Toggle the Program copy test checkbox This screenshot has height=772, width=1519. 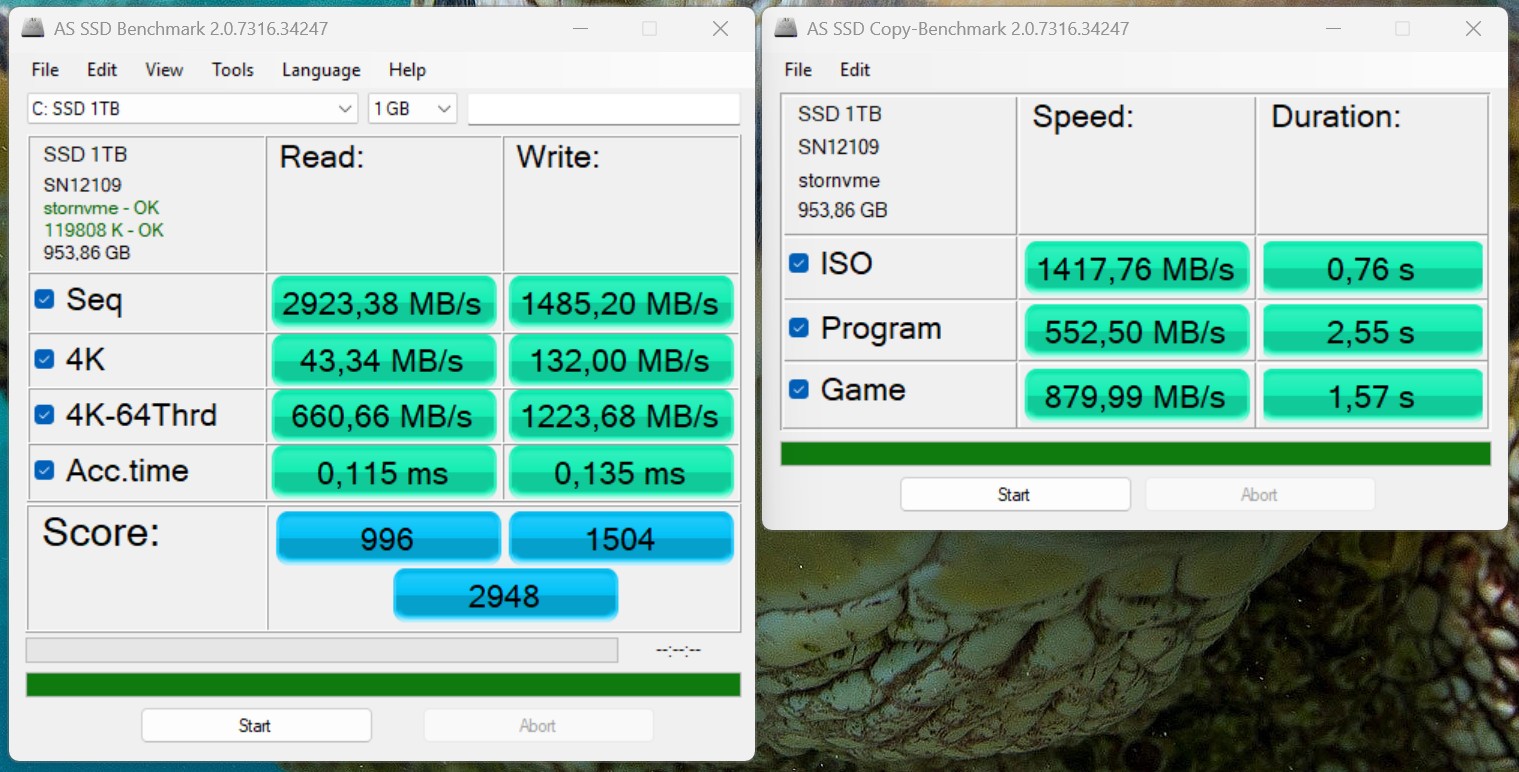[x=798, y=328]
